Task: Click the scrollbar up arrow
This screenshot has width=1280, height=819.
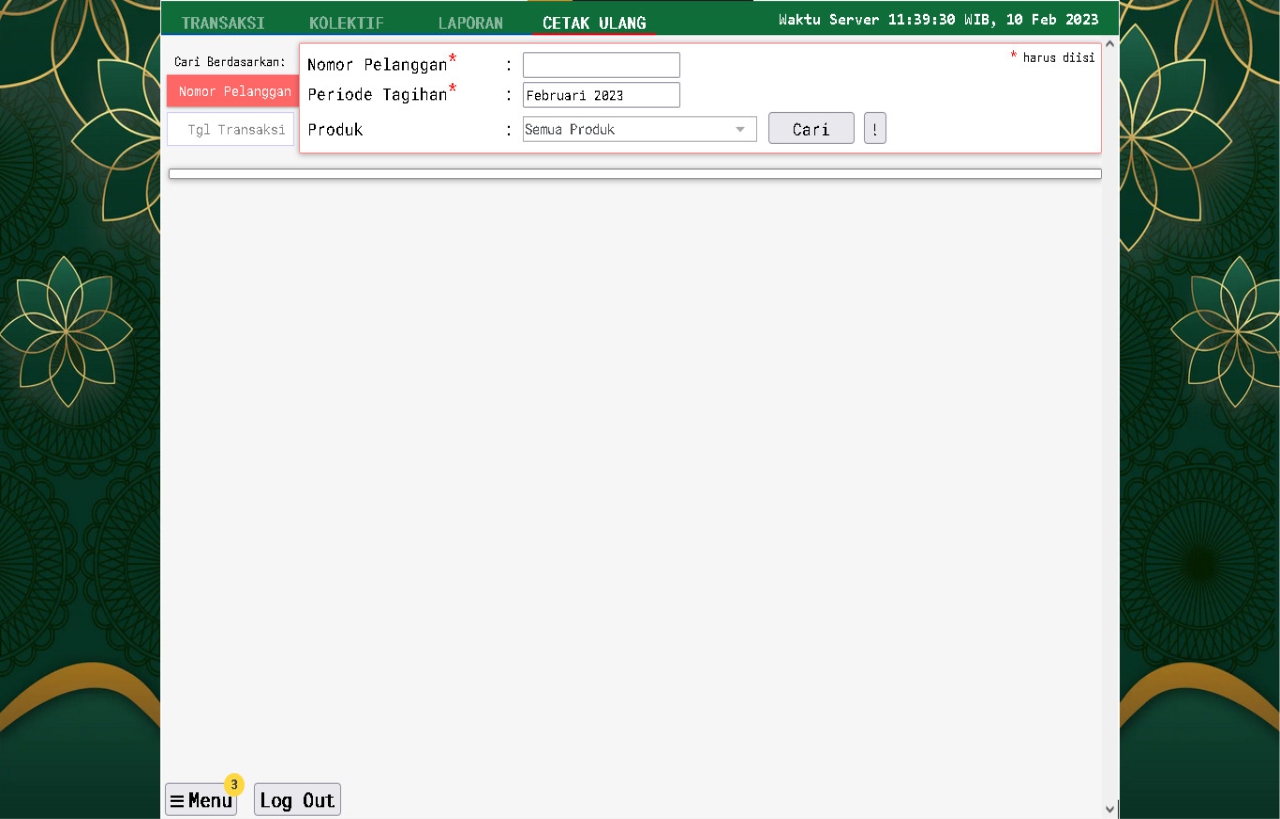Action: (x=1109, y=44)
